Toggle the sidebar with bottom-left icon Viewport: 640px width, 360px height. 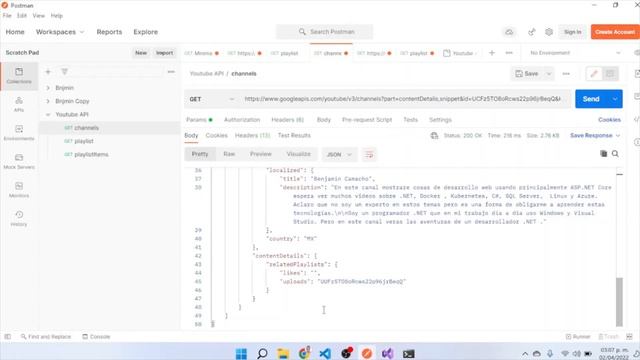[7, 337]
